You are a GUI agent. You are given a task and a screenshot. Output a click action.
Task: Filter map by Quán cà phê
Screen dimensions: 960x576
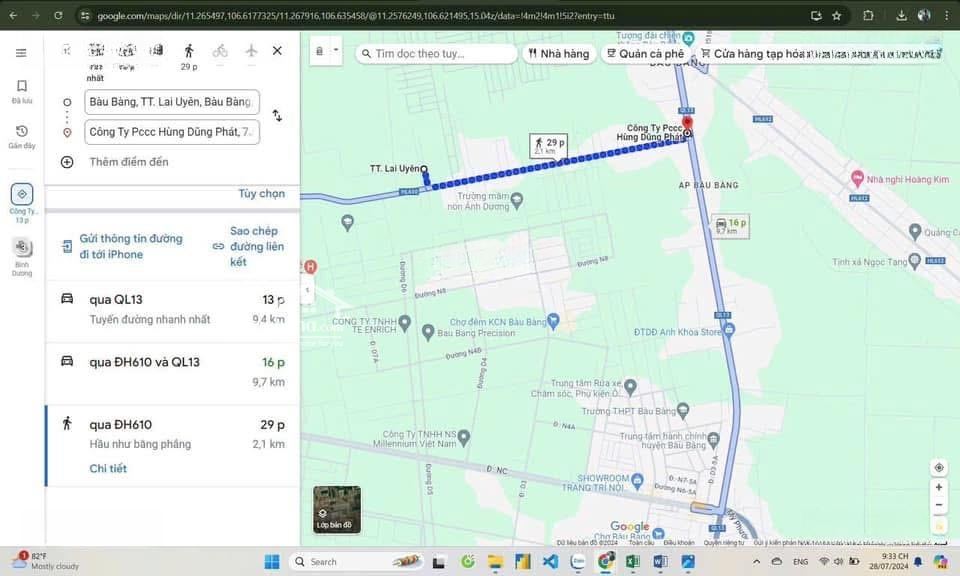tap(645, 54)
